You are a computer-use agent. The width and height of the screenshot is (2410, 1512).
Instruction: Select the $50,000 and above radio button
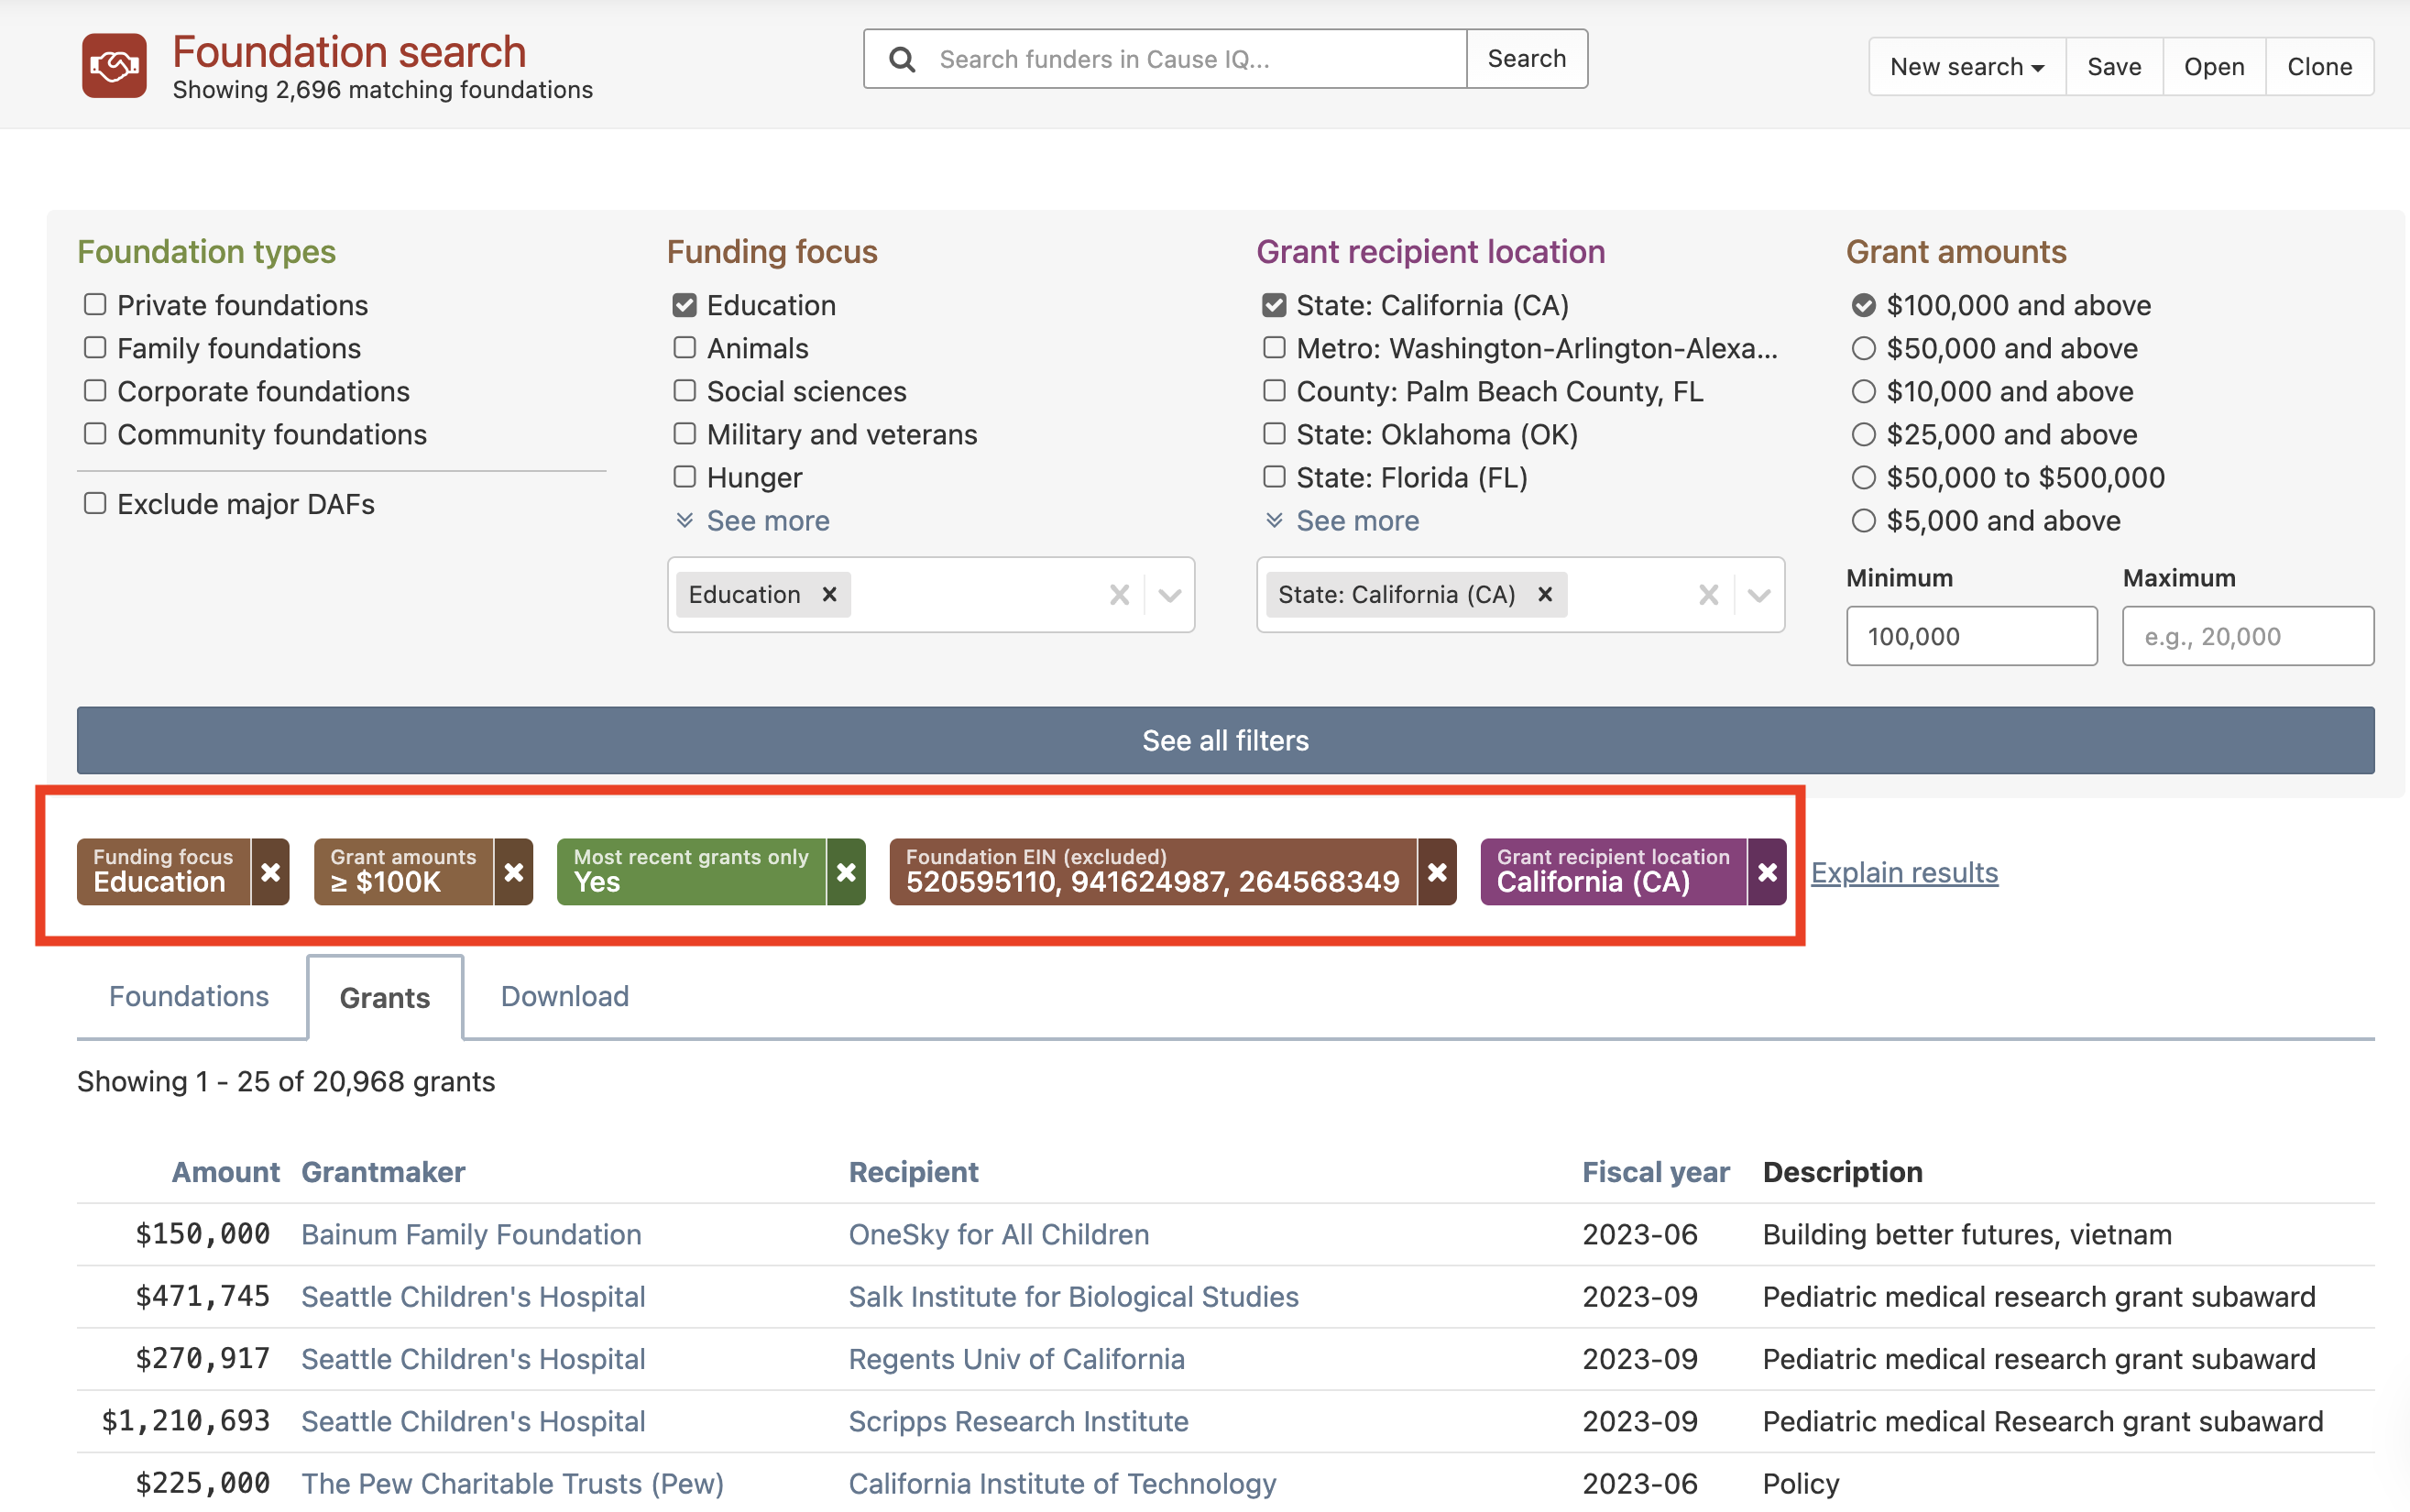click(1863, 349)
